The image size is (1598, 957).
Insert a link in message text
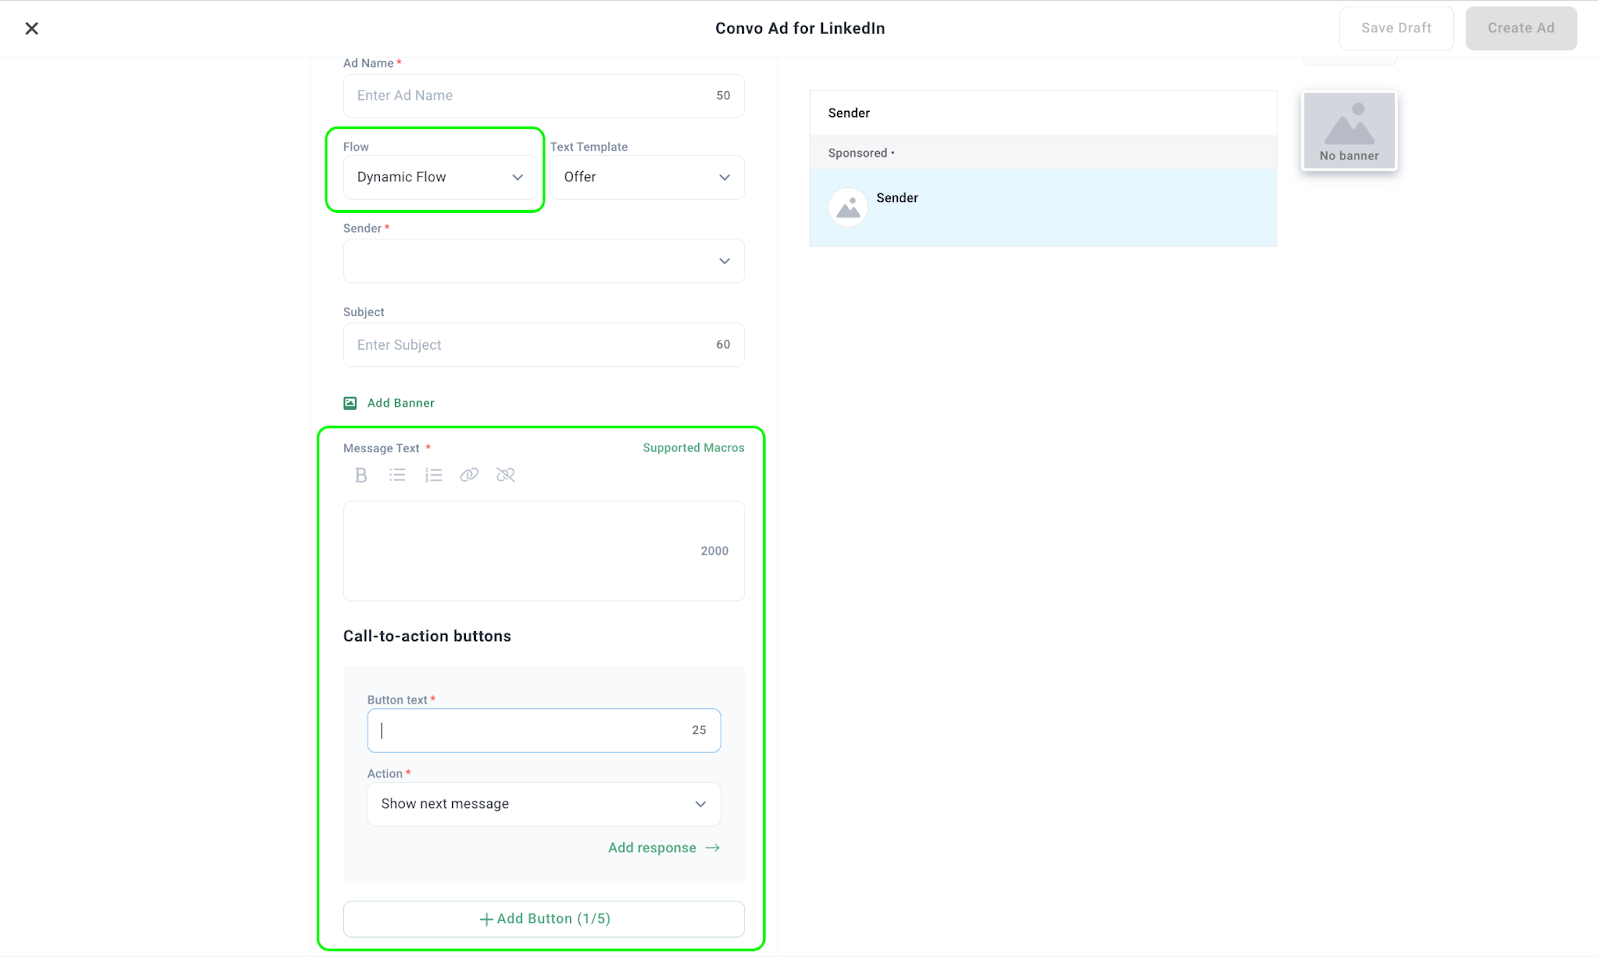[x=469, y=475]
